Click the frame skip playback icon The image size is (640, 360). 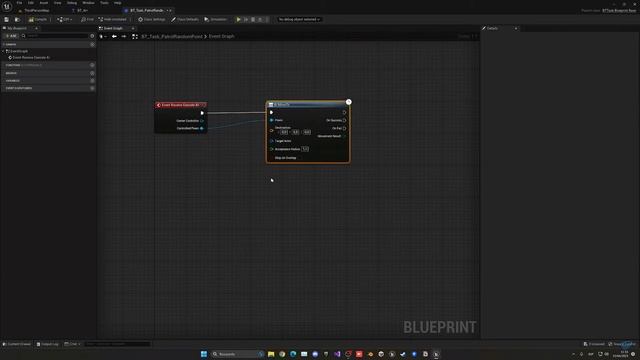(x=246, y=19)
